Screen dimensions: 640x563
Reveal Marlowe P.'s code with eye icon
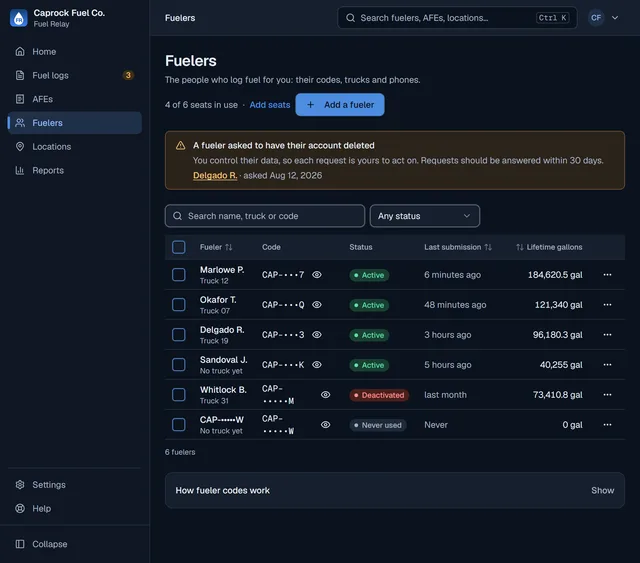(x=317, y=275)
